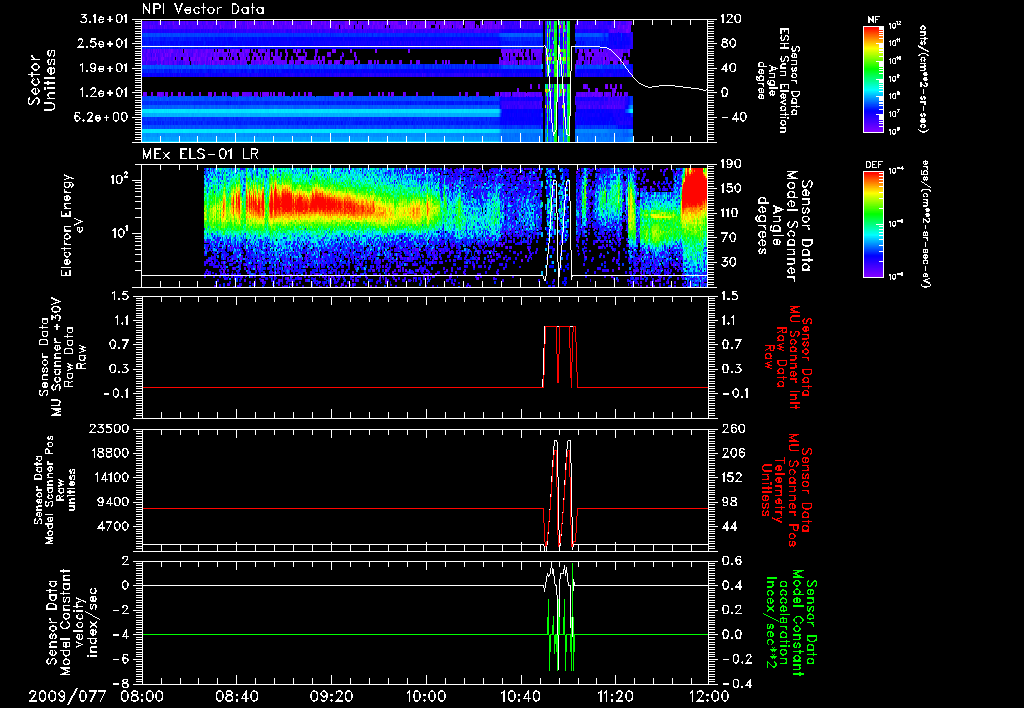Click the '4700' scanner position tick value

click(x=113, y=526)
